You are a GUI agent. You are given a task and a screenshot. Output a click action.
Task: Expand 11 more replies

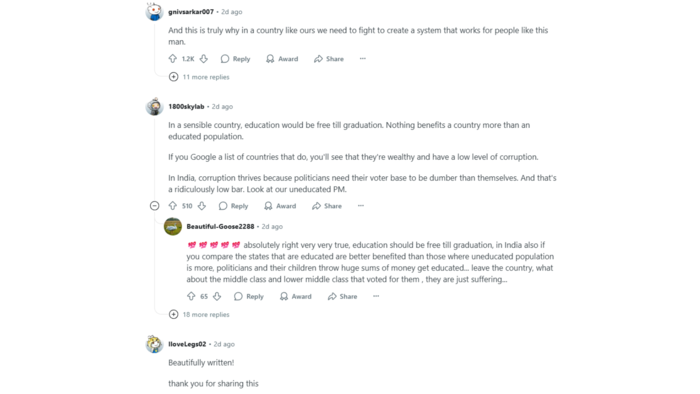click(199, 77)
